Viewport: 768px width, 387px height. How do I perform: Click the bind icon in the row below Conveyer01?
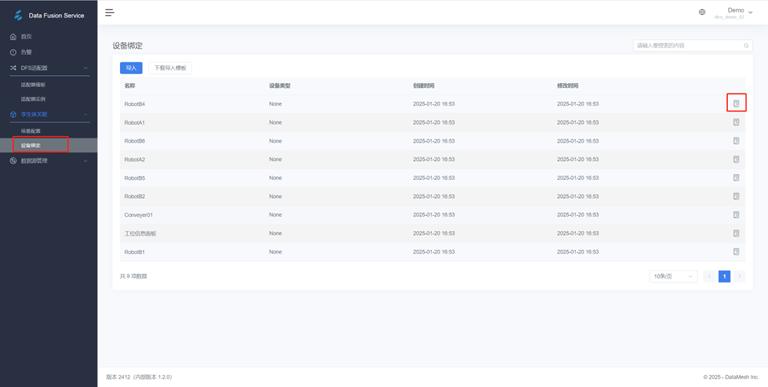click(736, 233)
